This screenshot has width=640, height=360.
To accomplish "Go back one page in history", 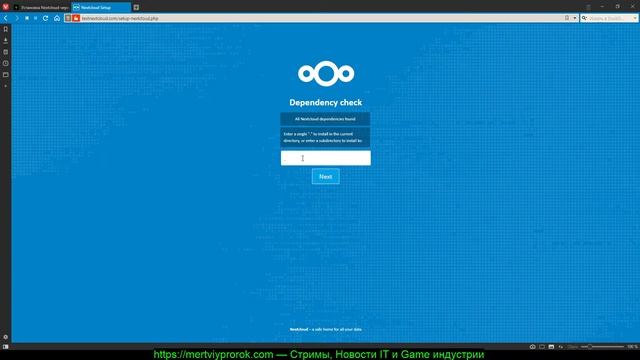I will (6, 18).
